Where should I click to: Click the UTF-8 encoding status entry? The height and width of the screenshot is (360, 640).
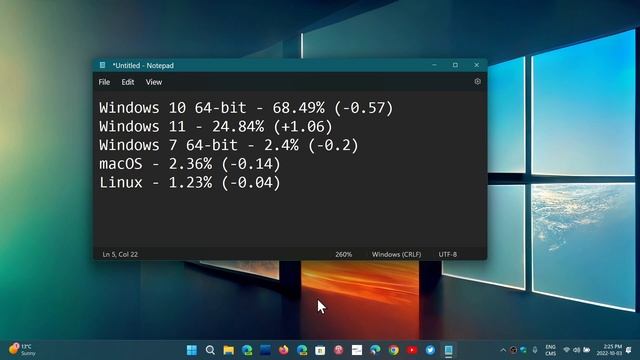pyautogui.click(x=448, y=254)
